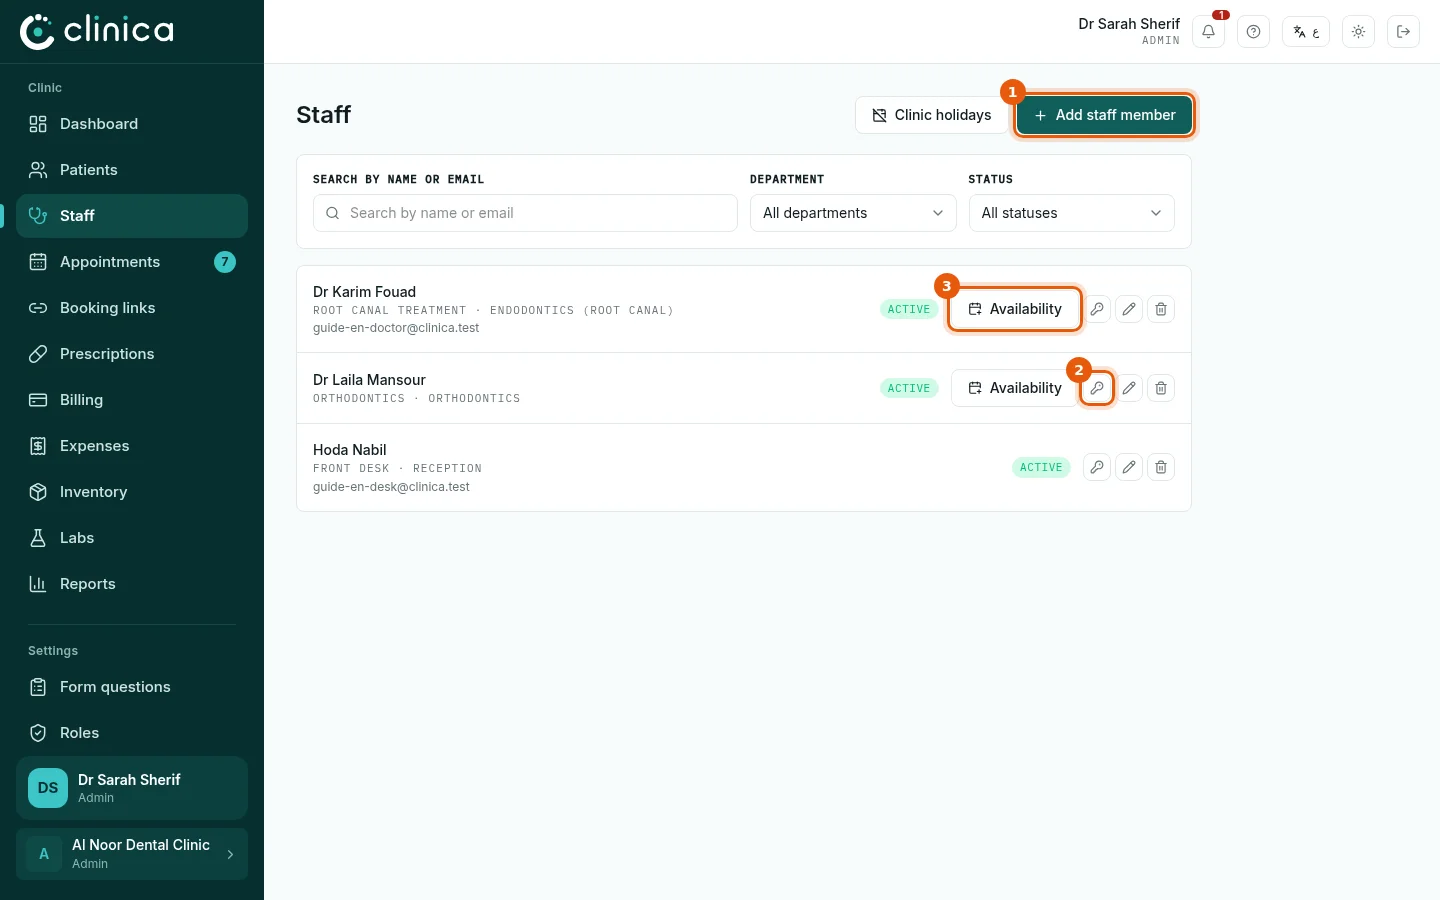Viewport: 1440px width, 900px height.
Task: Switch language with the translate icon
Action: tap(1306, 32)
